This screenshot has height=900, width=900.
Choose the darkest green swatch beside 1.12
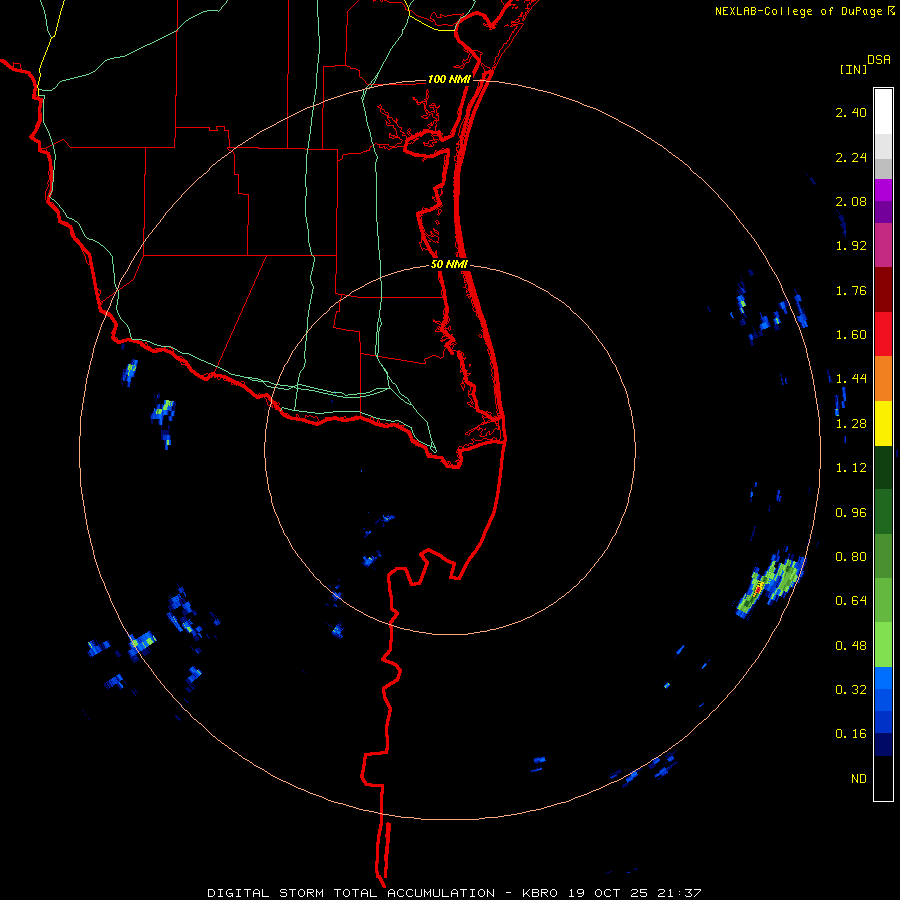(x=883, y=467)
